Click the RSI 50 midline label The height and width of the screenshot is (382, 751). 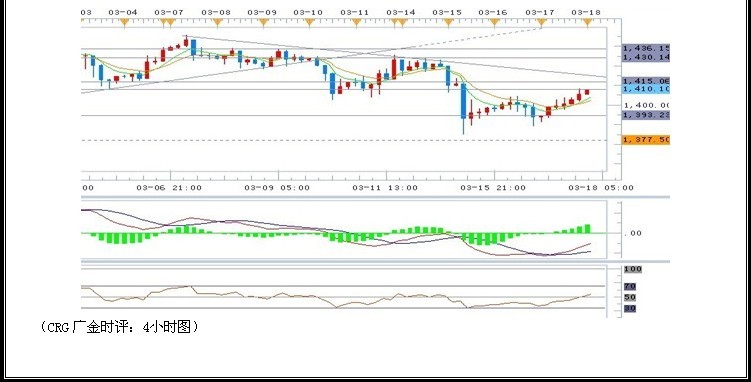click(x=630, y=297)
